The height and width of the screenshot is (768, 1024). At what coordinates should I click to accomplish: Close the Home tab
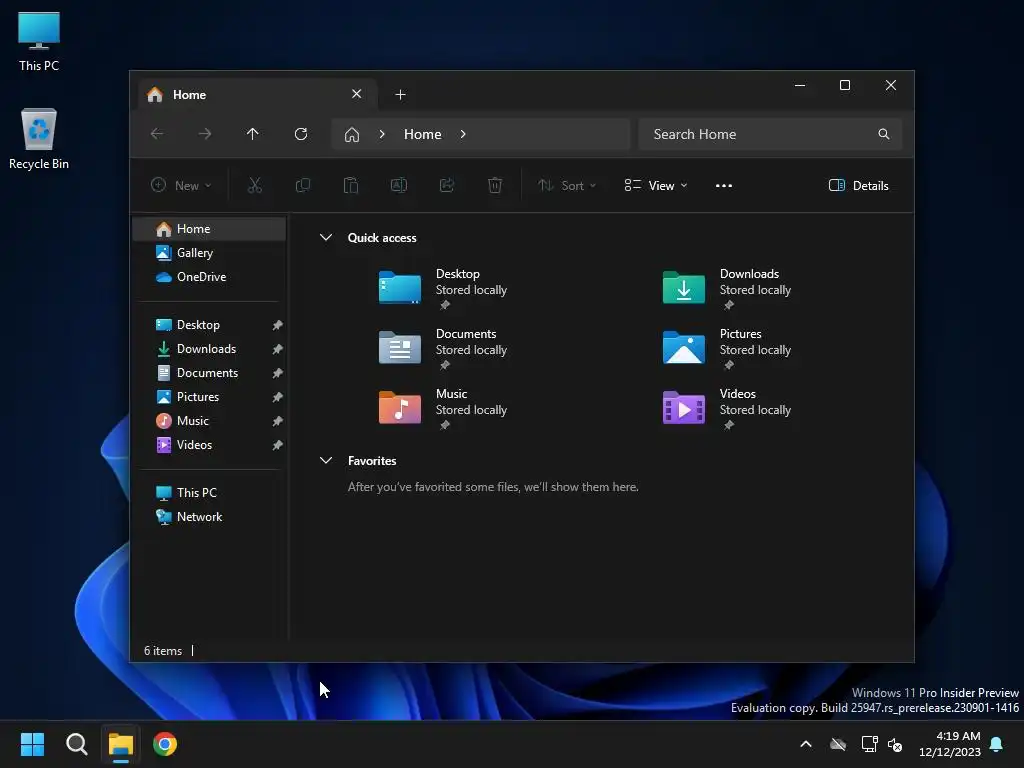357,94
